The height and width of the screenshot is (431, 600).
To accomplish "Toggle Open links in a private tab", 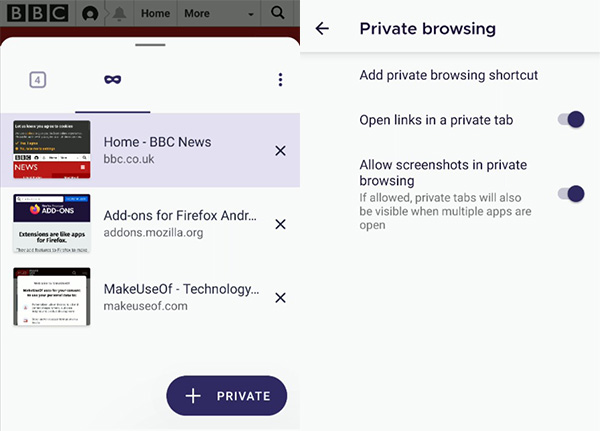I will (x=571, y=119).
